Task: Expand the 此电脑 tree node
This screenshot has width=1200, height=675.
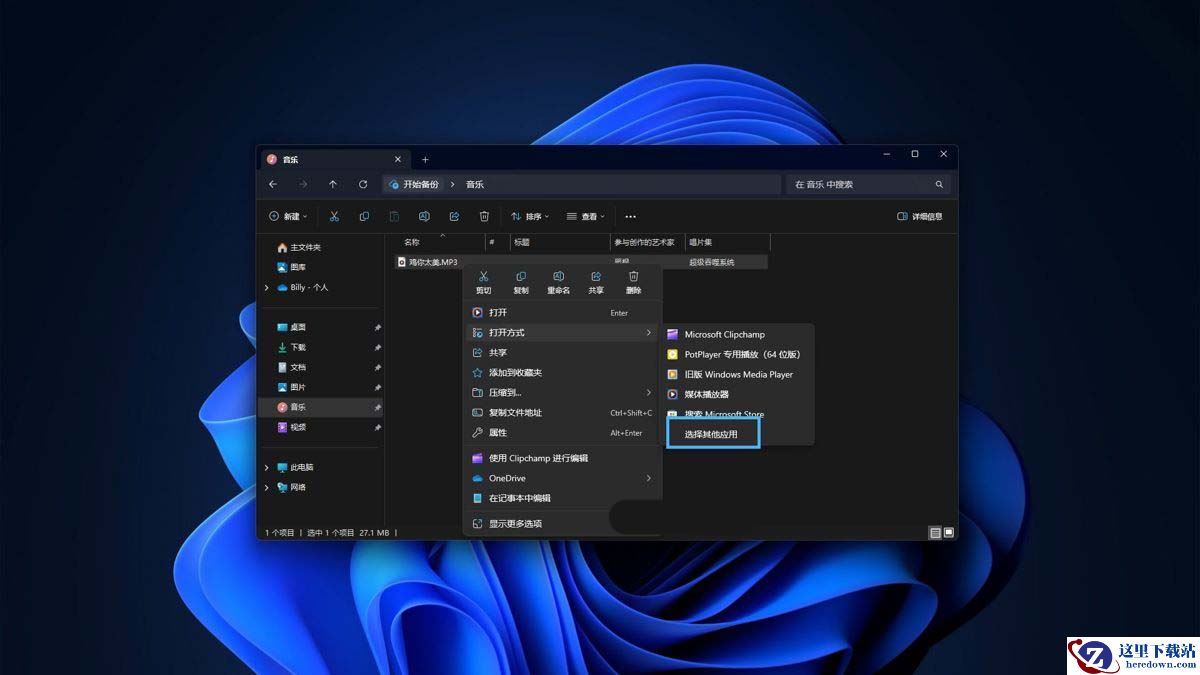Action: pyautogui.click(x=267, y=467)
